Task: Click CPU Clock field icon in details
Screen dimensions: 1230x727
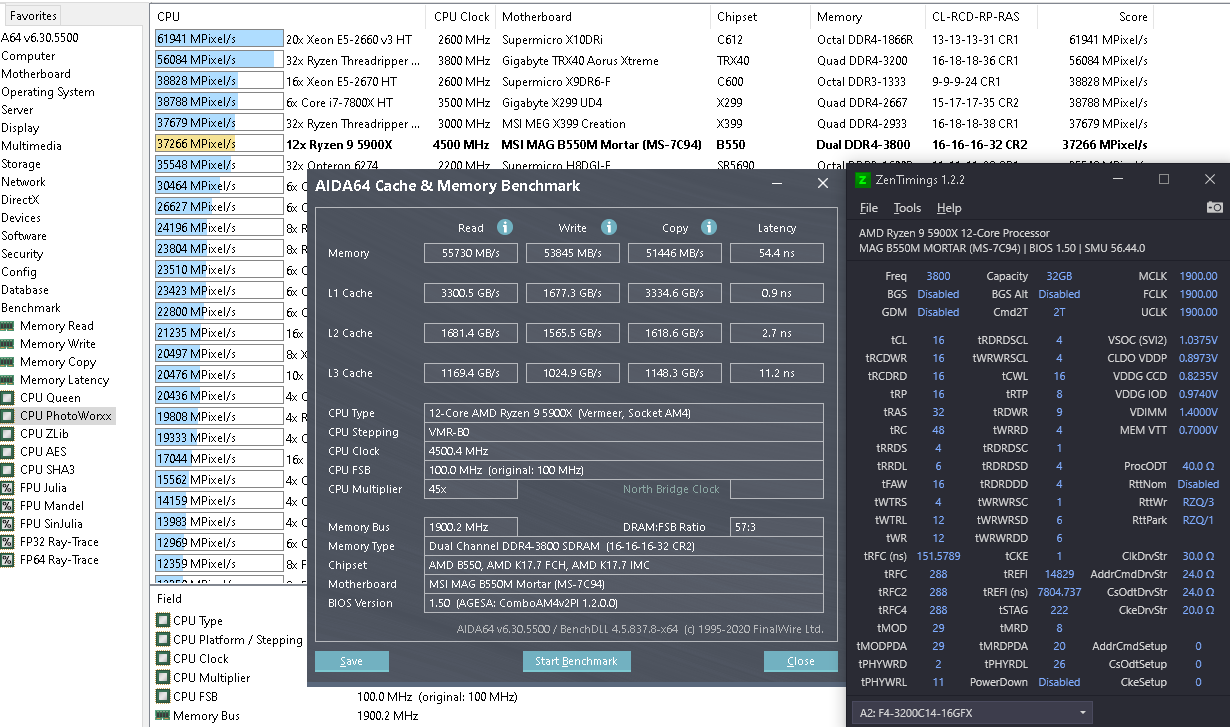Action: tap(163, 659)
